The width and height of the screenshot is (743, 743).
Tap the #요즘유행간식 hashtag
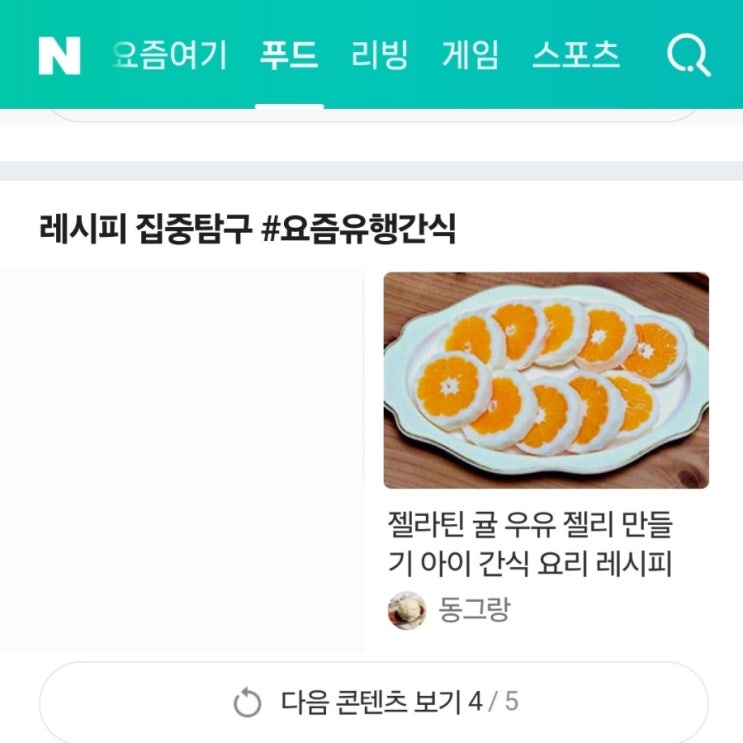358,229
